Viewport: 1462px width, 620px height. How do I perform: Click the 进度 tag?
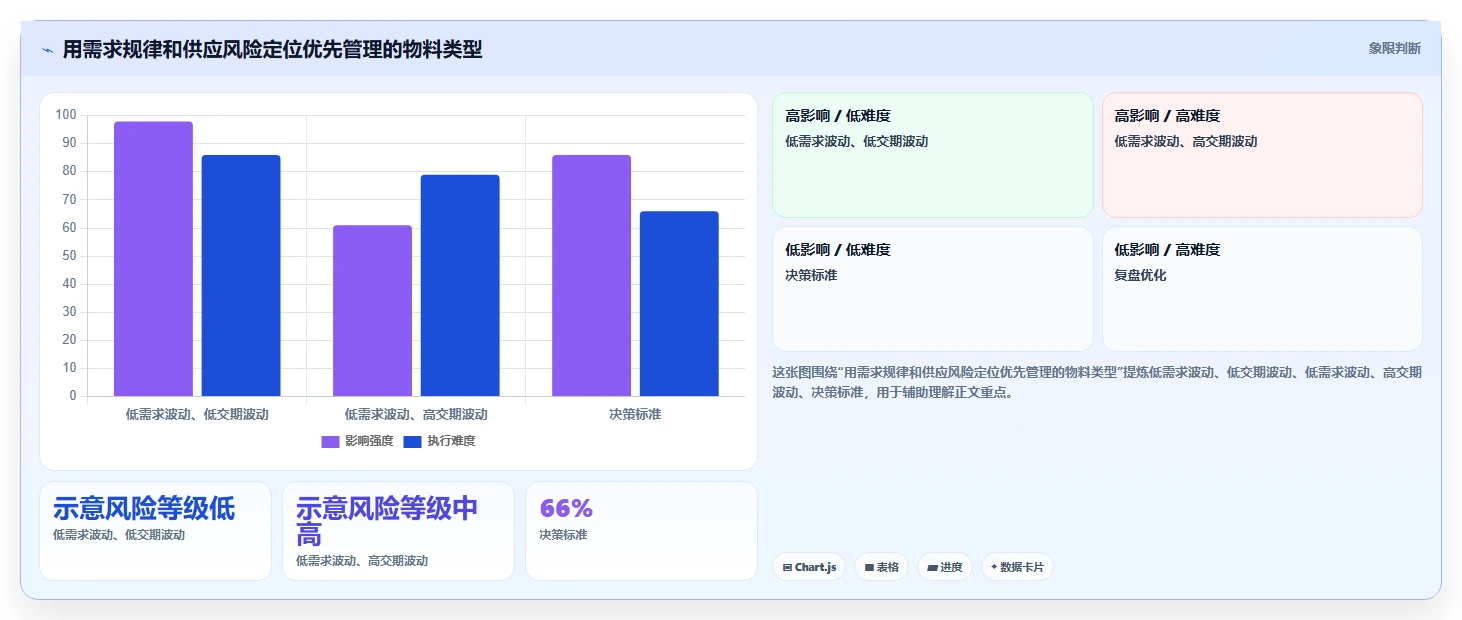944,567
